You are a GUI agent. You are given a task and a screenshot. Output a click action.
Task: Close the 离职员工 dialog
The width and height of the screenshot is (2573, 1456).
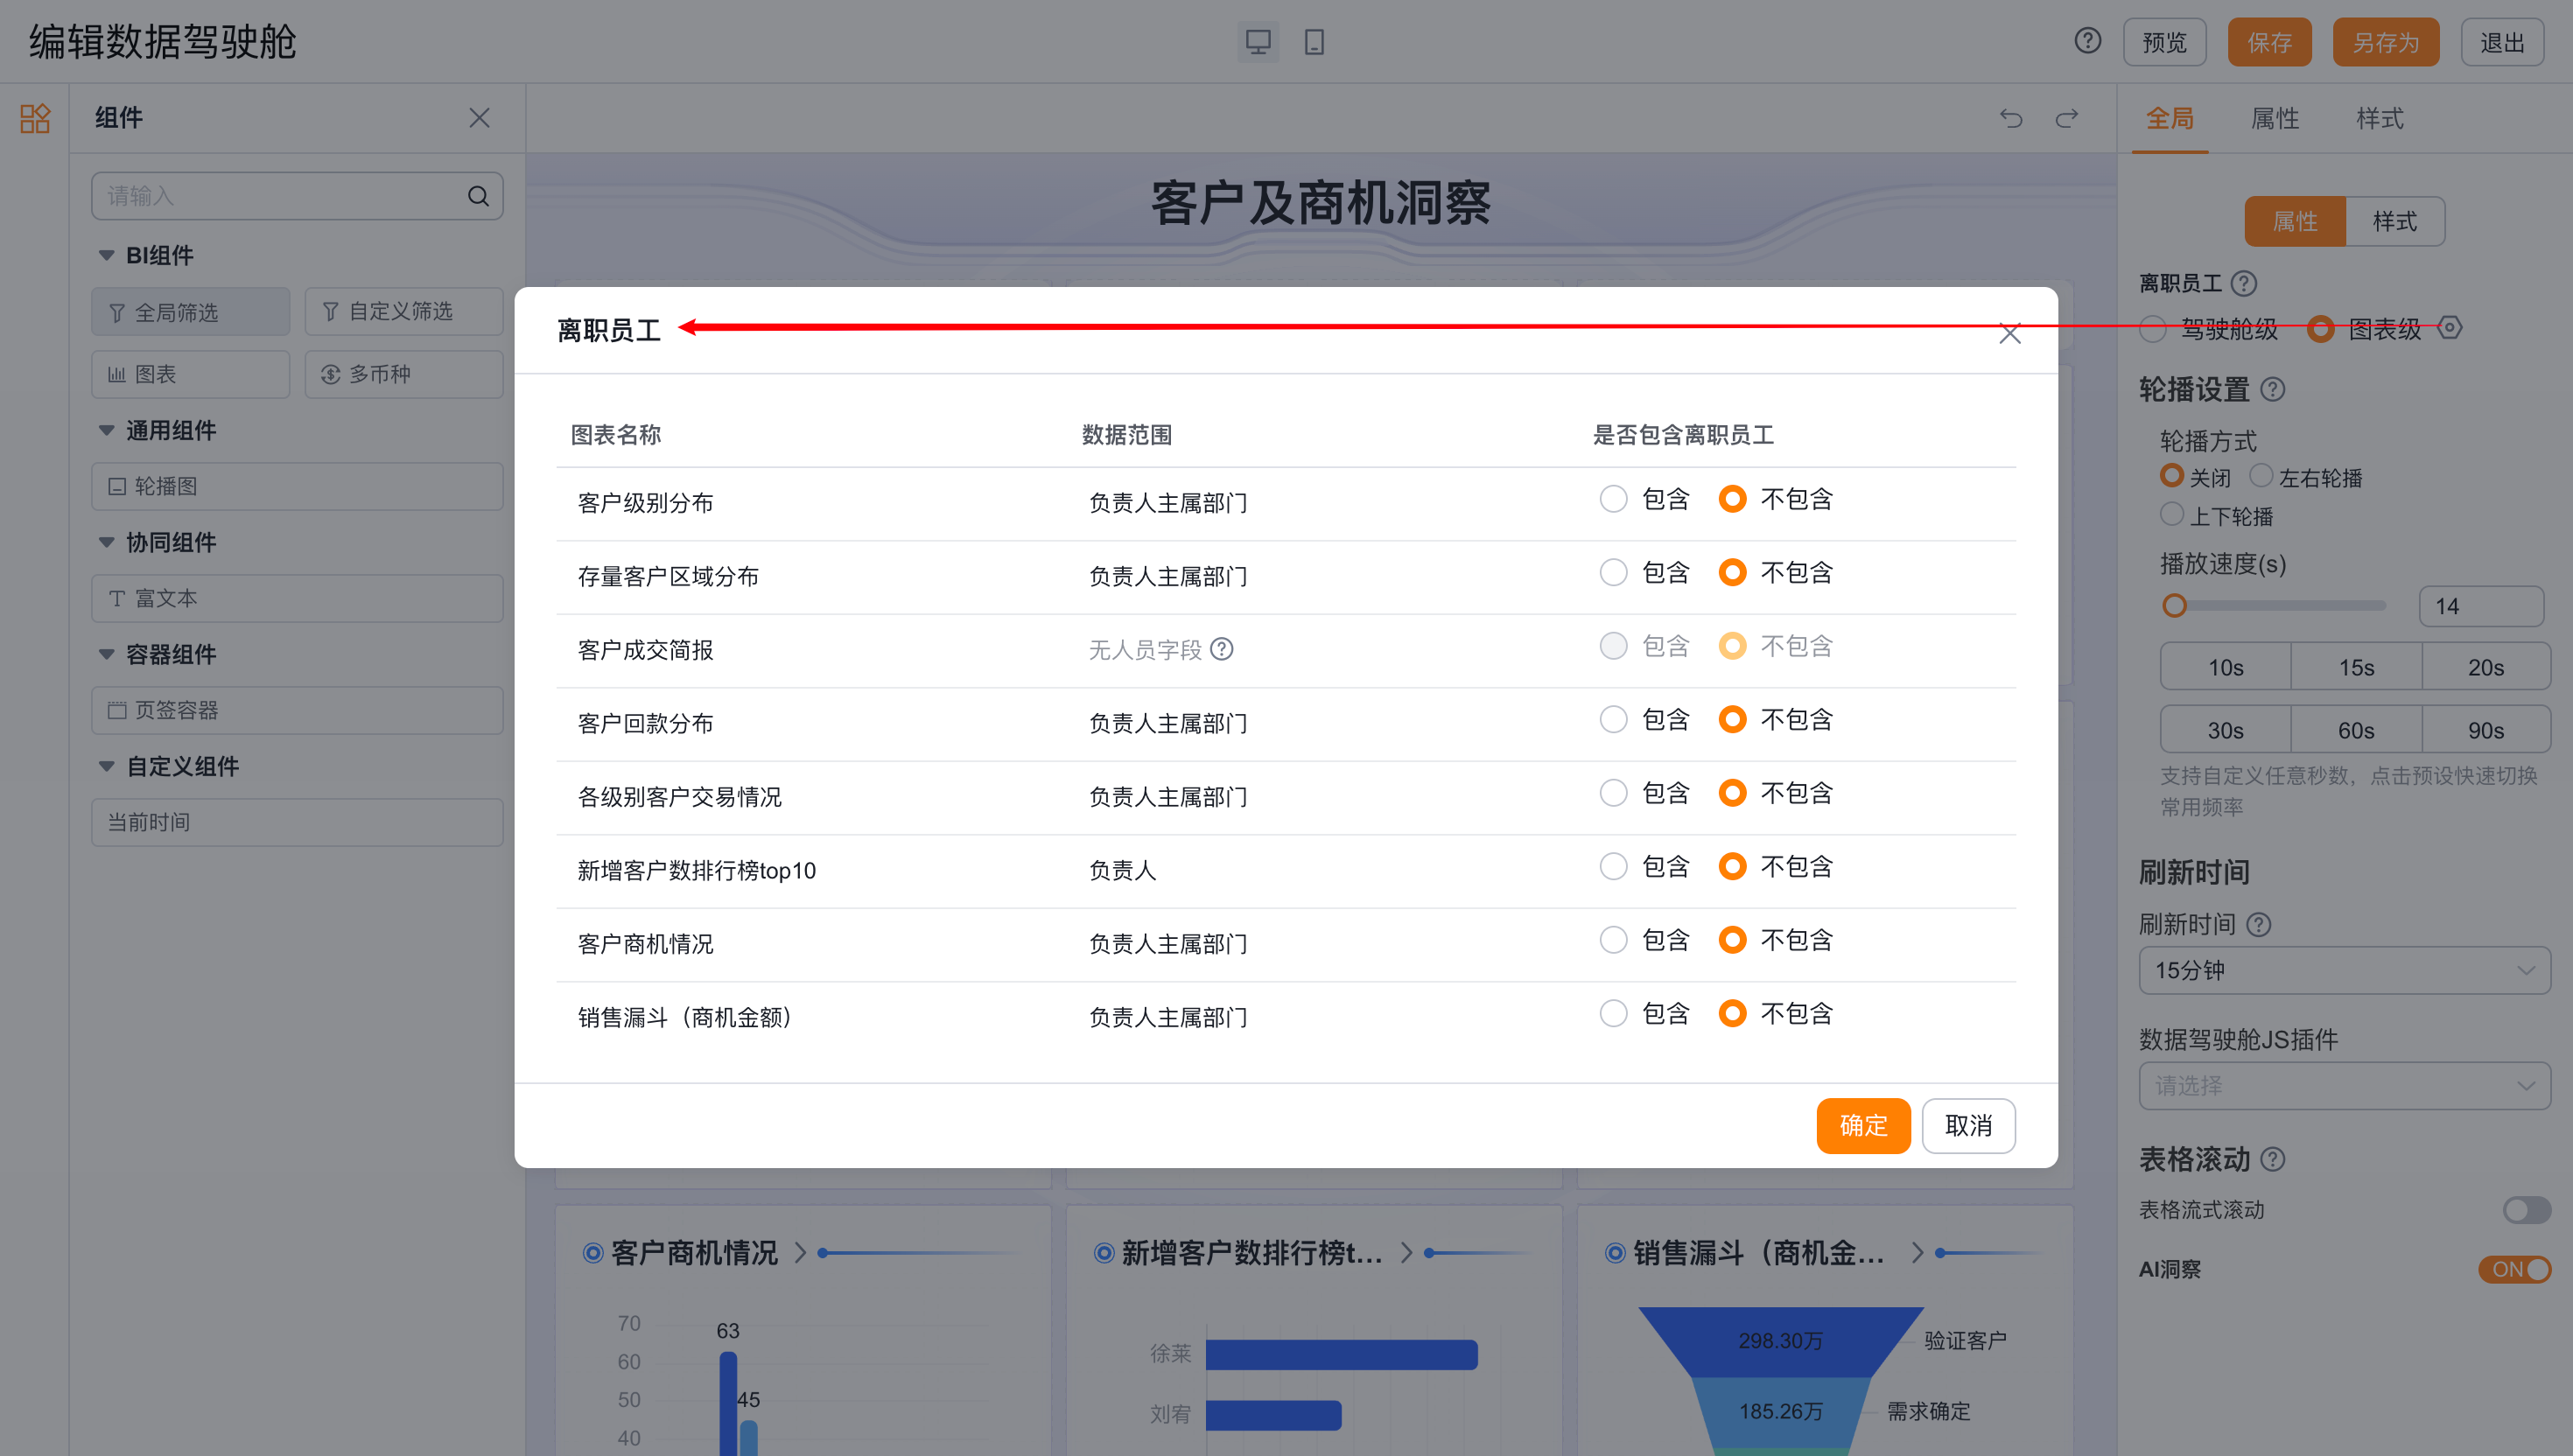(x=2009, y=333)
